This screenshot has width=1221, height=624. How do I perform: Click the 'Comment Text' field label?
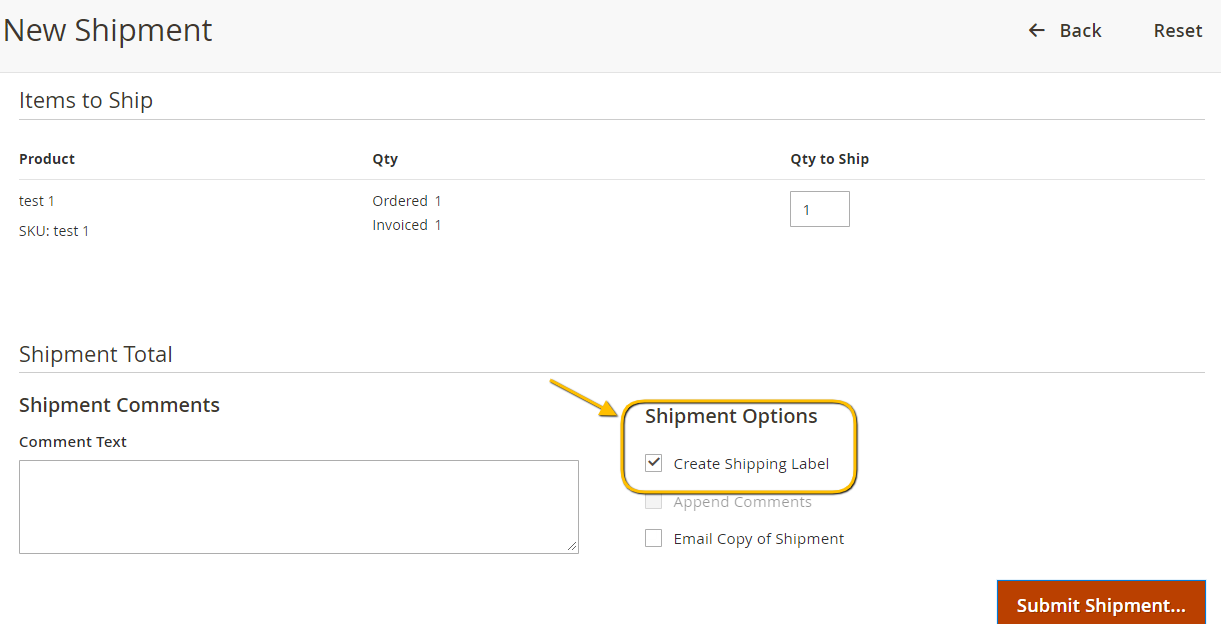(73, 442)
